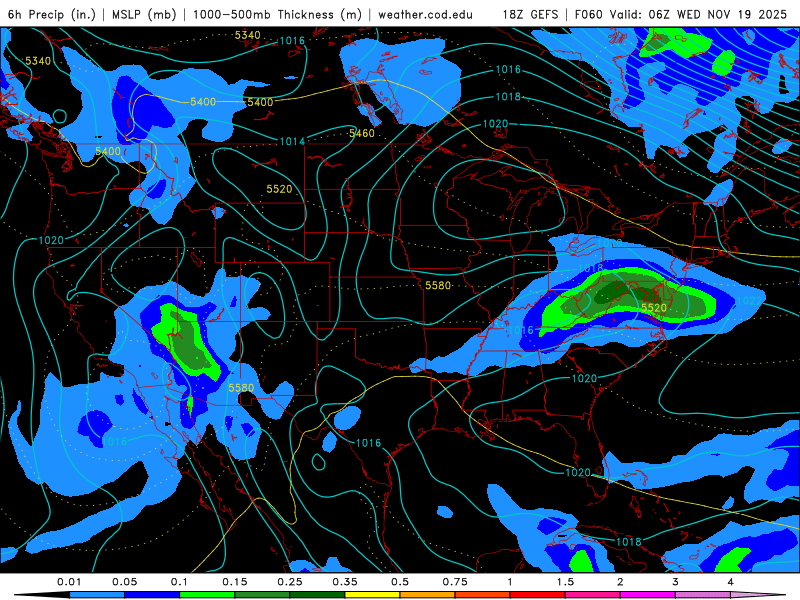Click the '0.15' legend value
800x600 pixels.
235,582
